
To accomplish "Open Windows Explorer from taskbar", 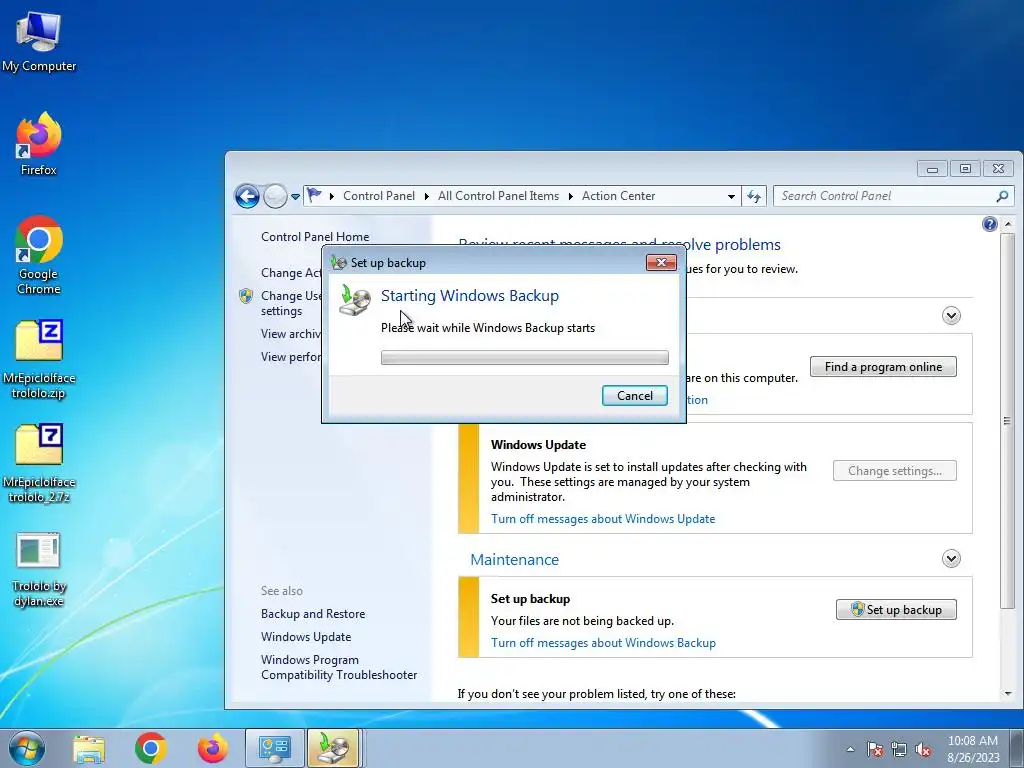I will [89, 748].
